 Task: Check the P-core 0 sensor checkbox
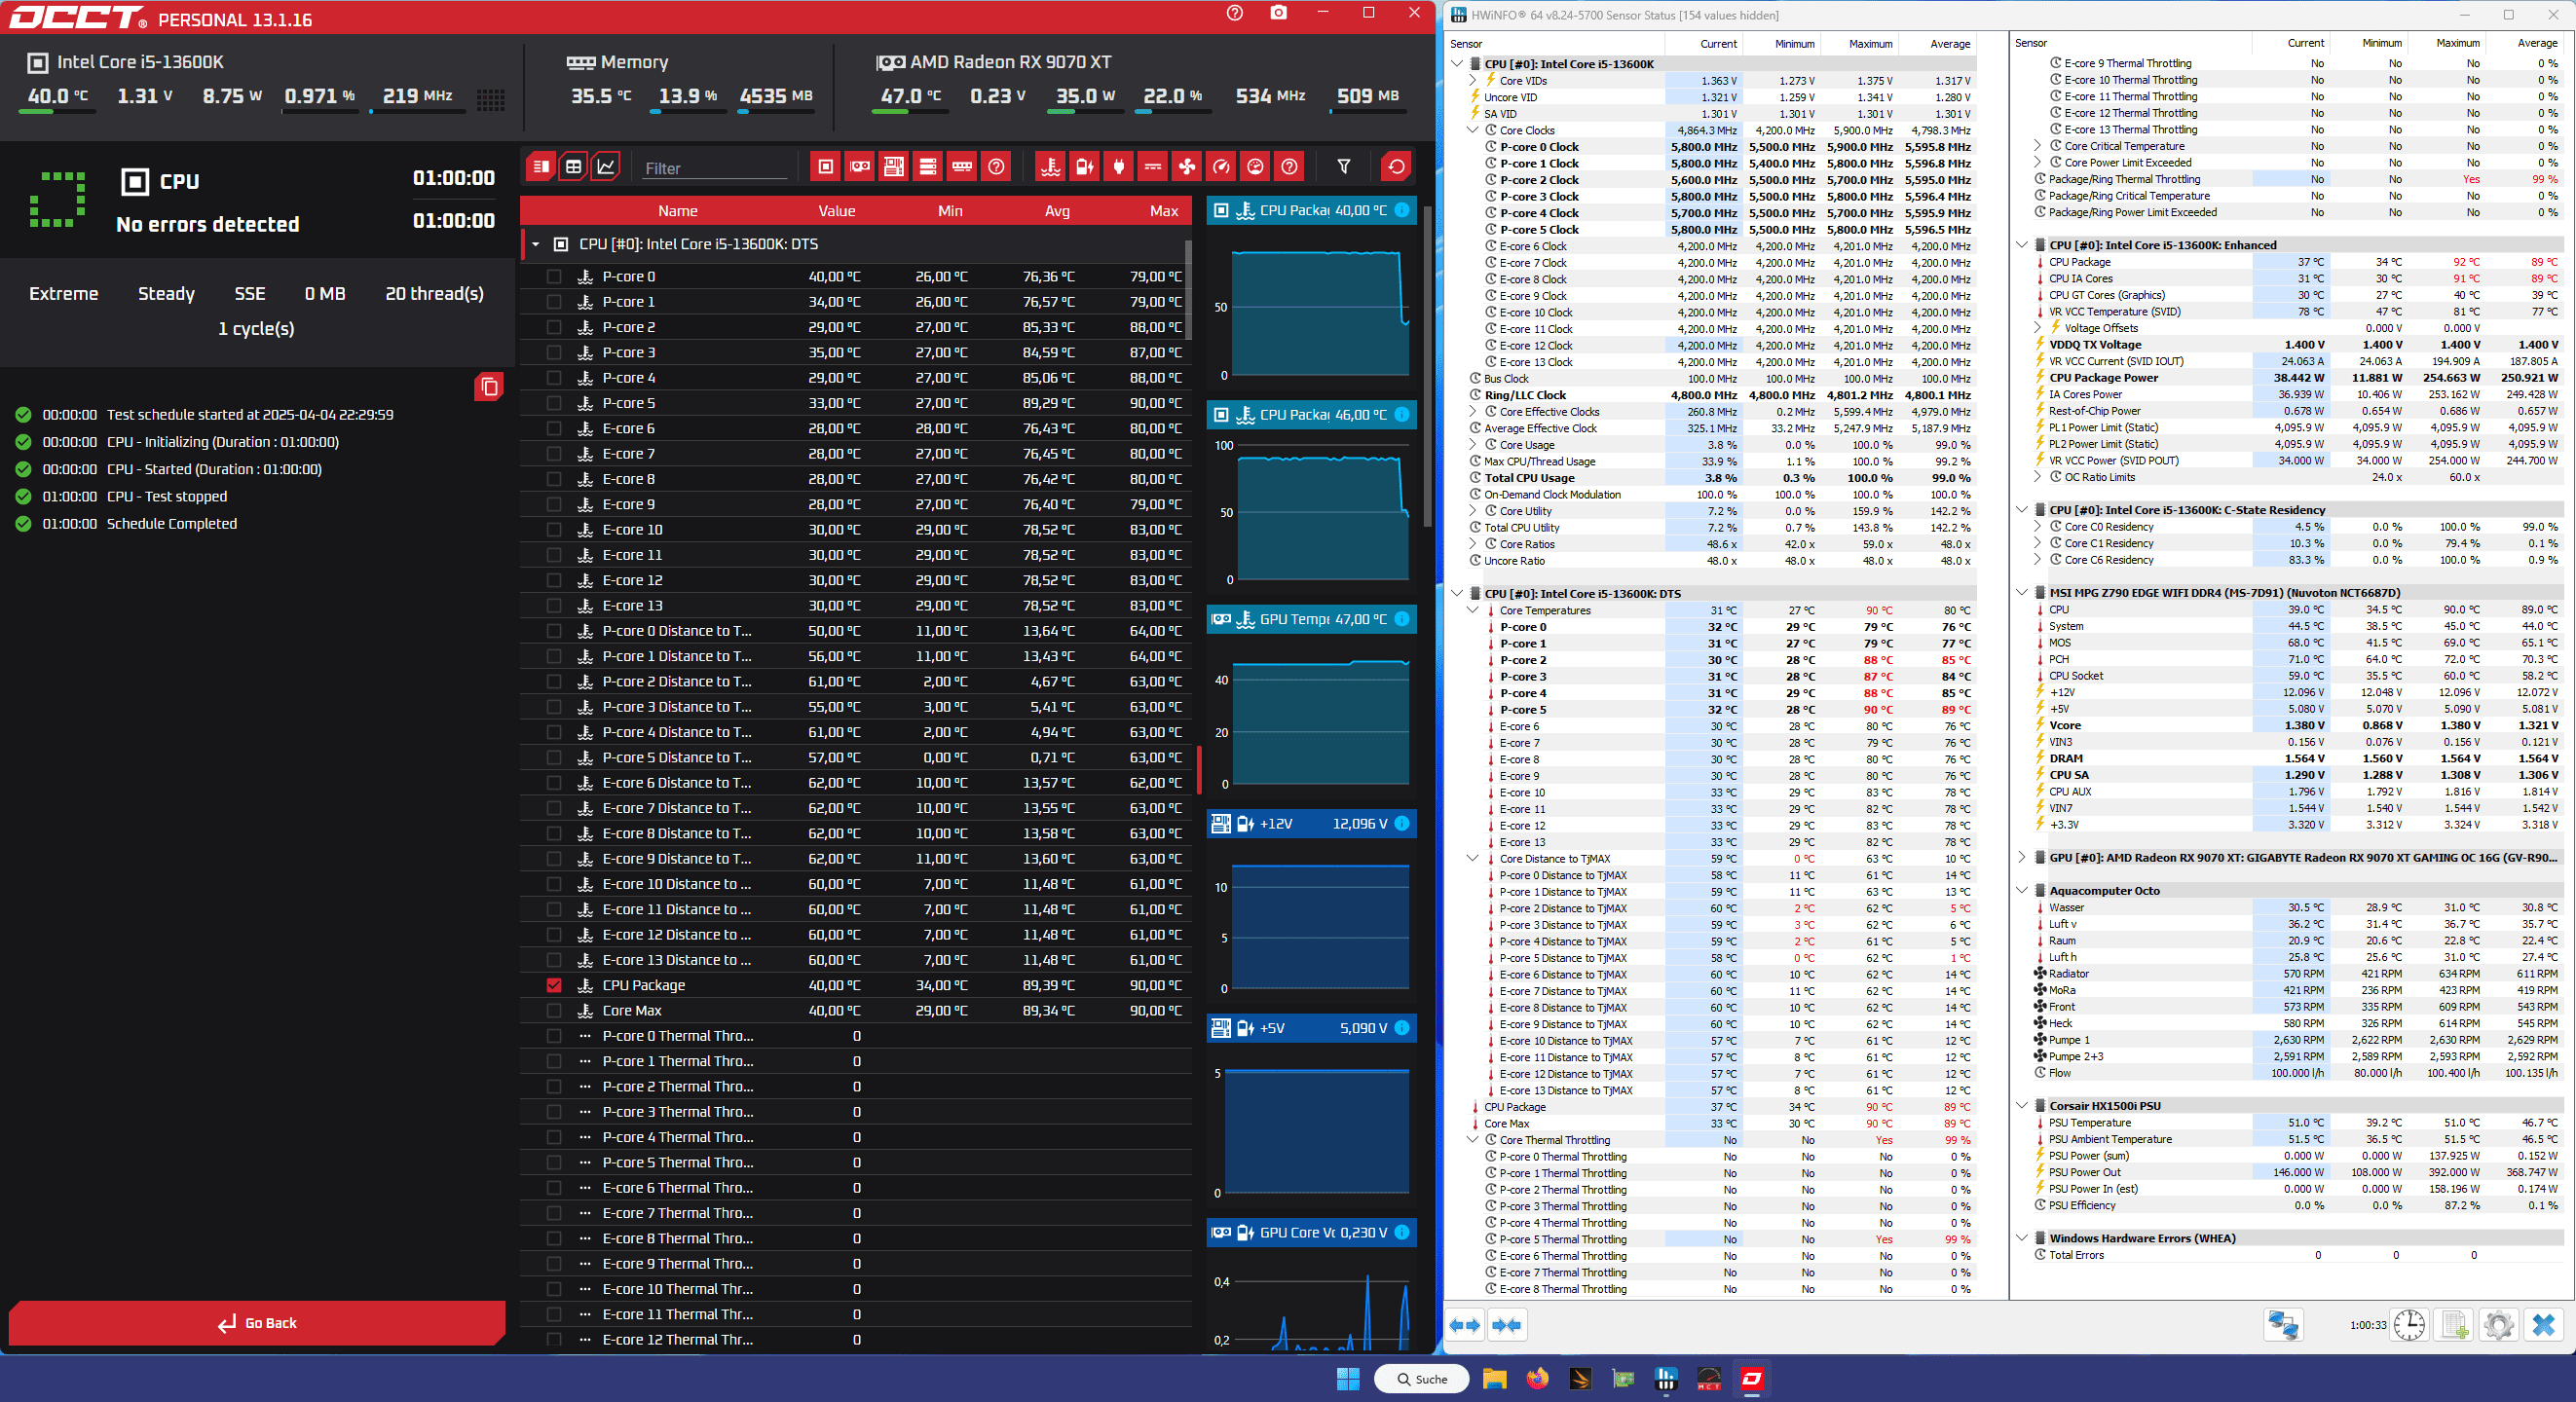(554, 277)
